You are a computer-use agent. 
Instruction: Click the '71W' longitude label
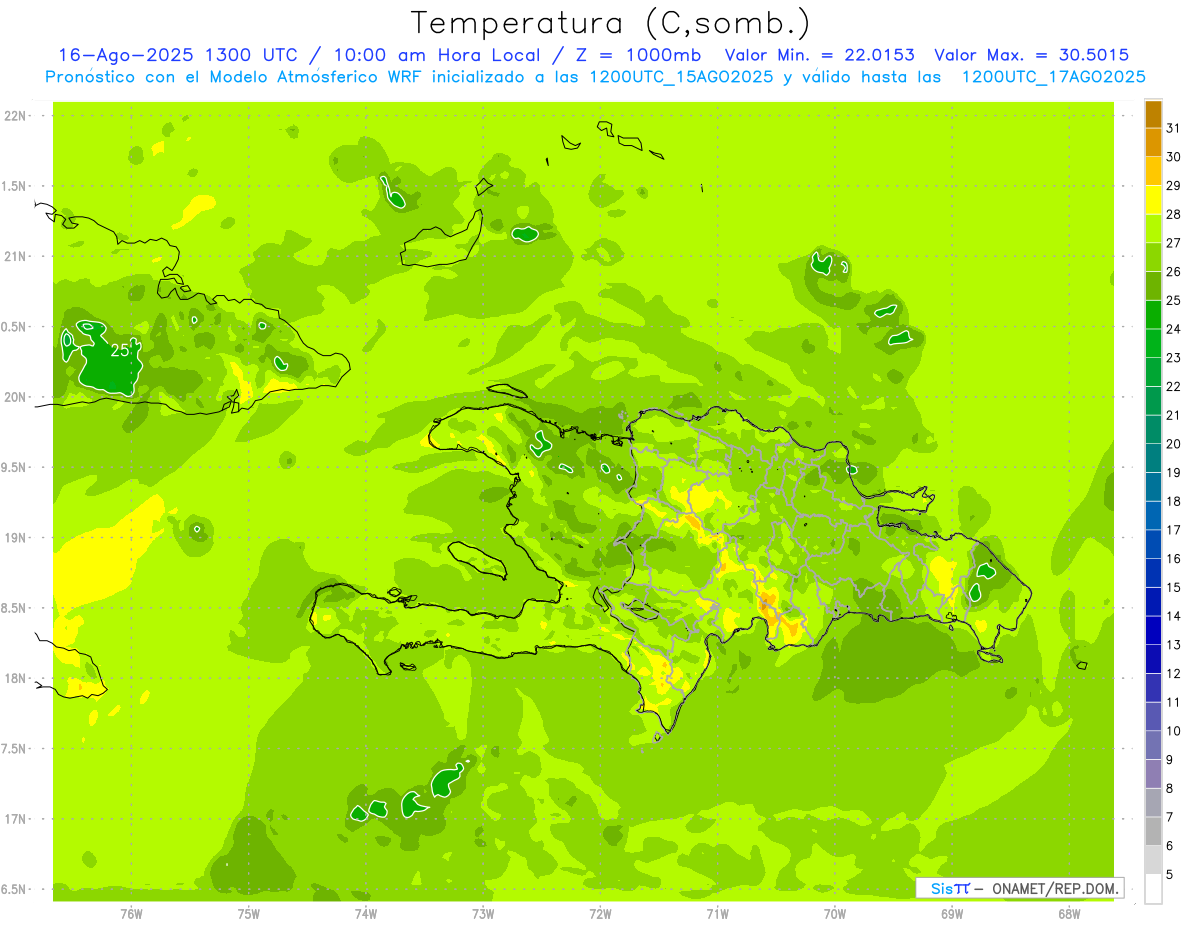717,914
